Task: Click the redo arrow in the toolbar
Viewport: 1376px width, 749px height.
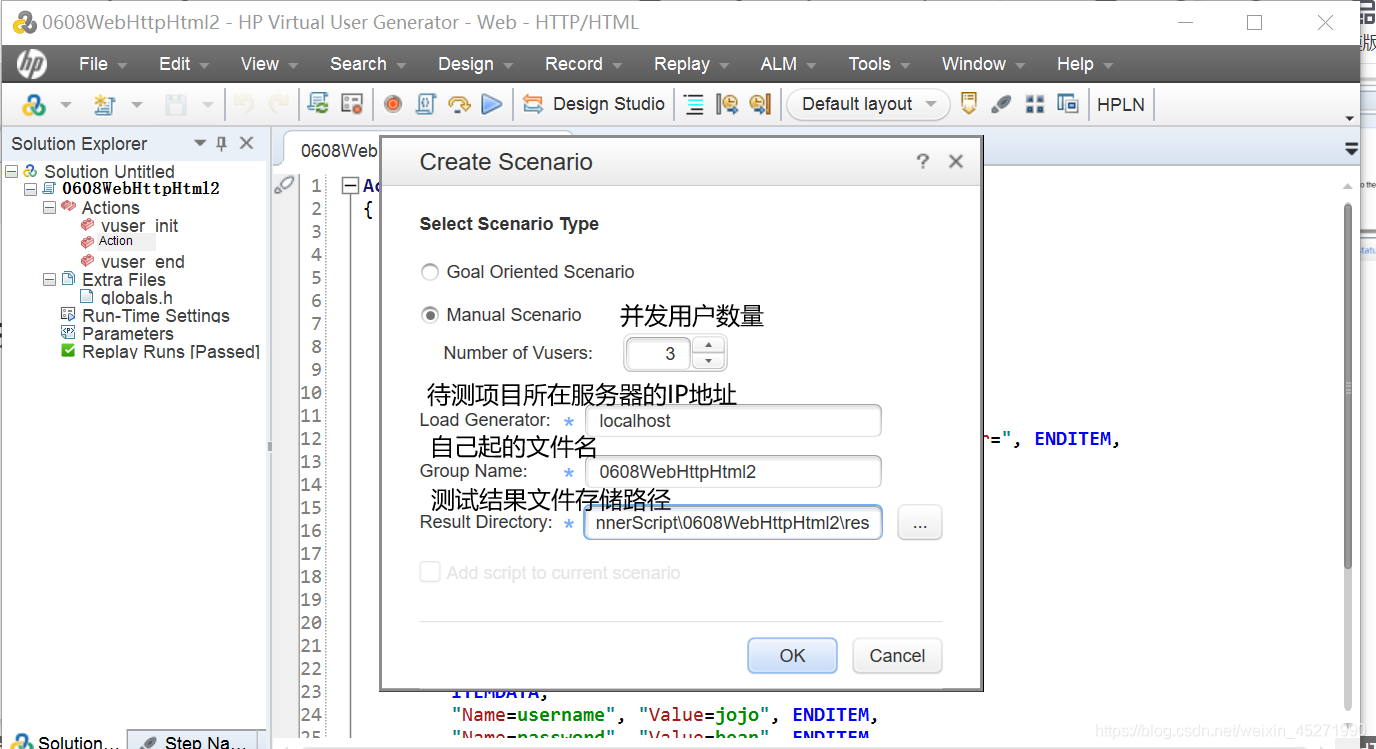Action: click(279, 104)
